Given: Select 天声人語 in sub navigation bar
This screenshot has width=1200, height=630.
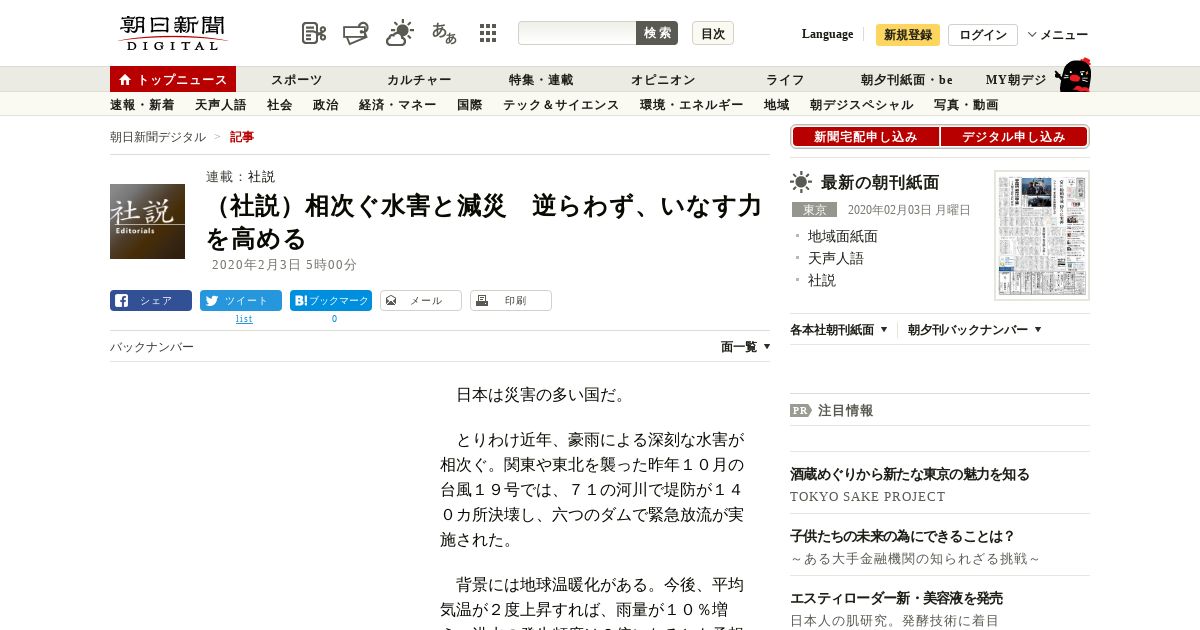Looking at the screenshot, I should point(220,105).
